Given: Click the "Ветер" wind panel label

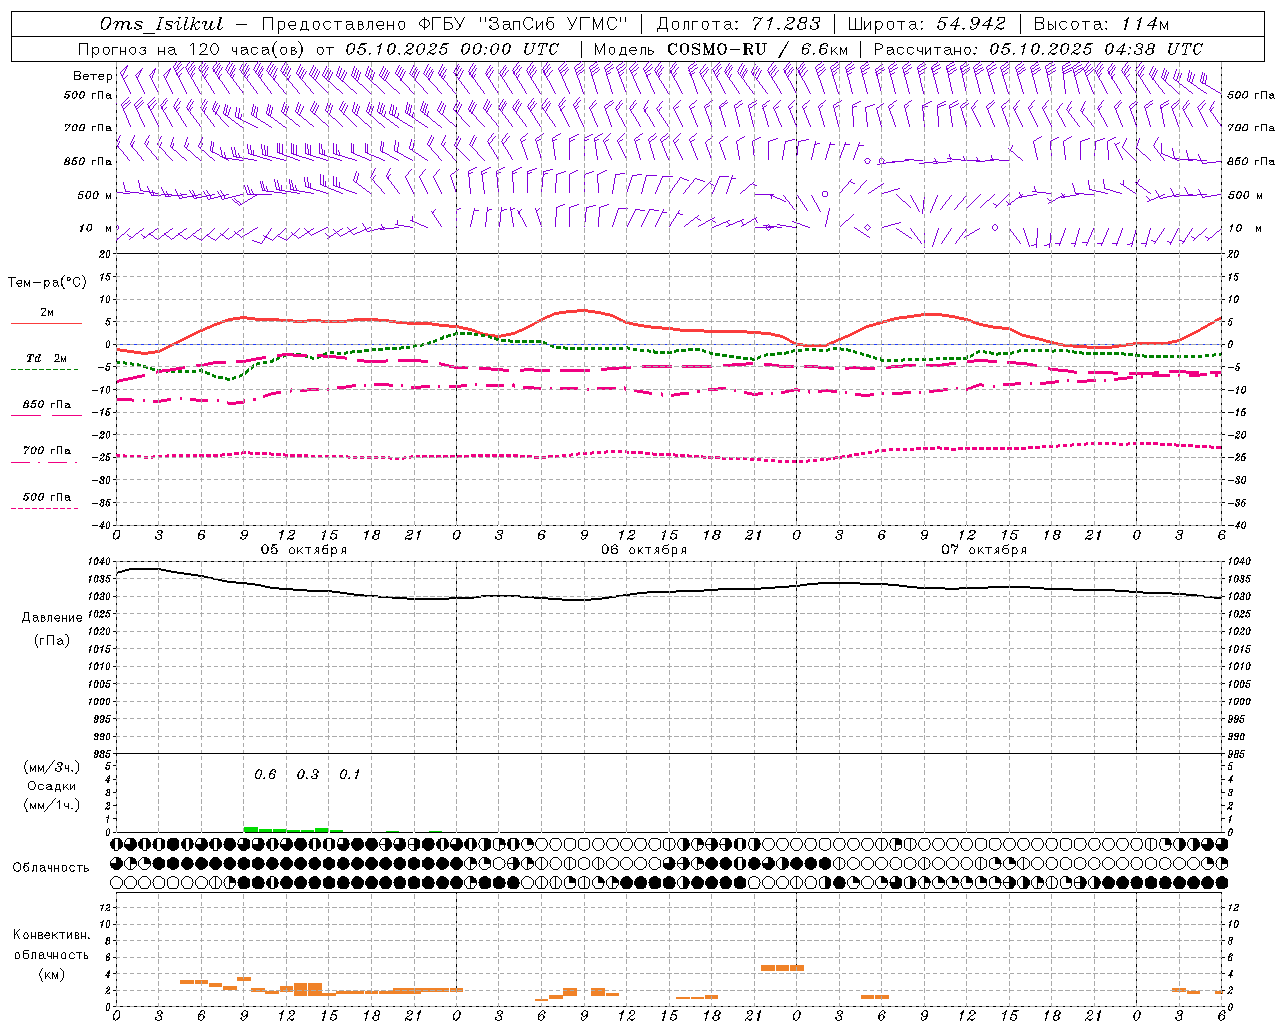Looking at the screenshot, I should (93, 76).
